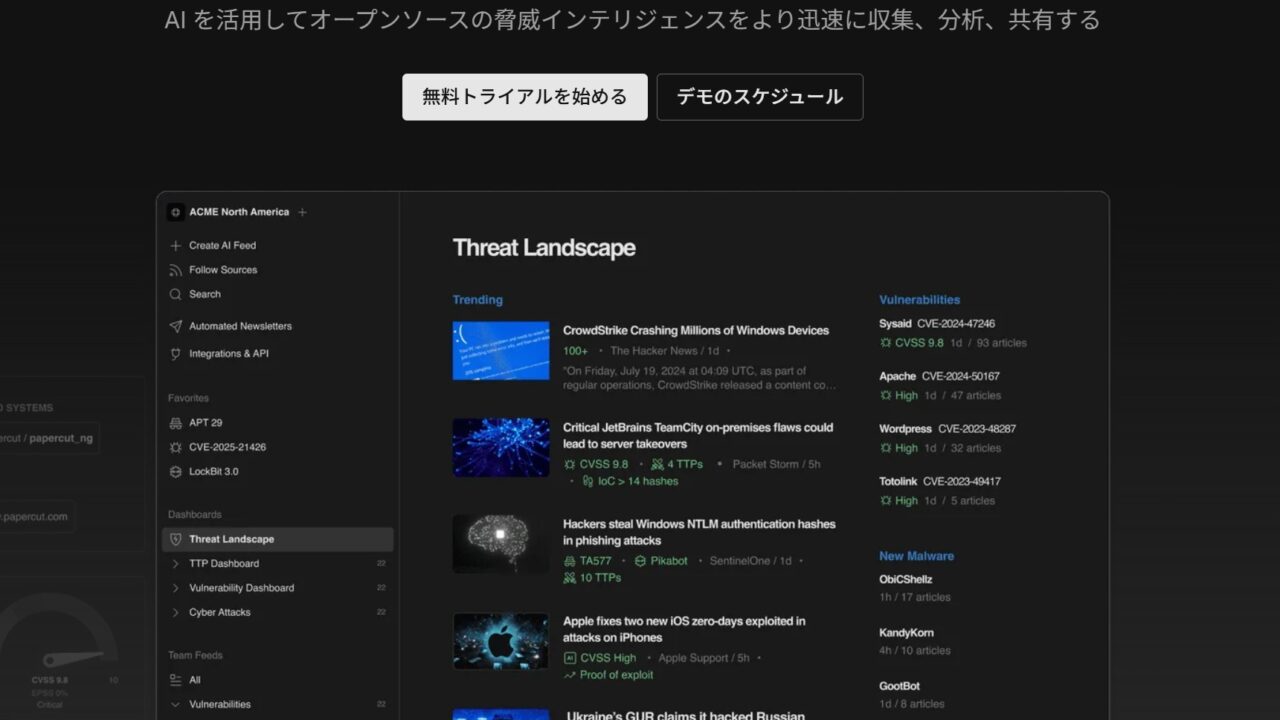The height and width of the screenshot is (720, 1280).
Task: Click the APT 29 favorite icon
Action: coord(176,423)
